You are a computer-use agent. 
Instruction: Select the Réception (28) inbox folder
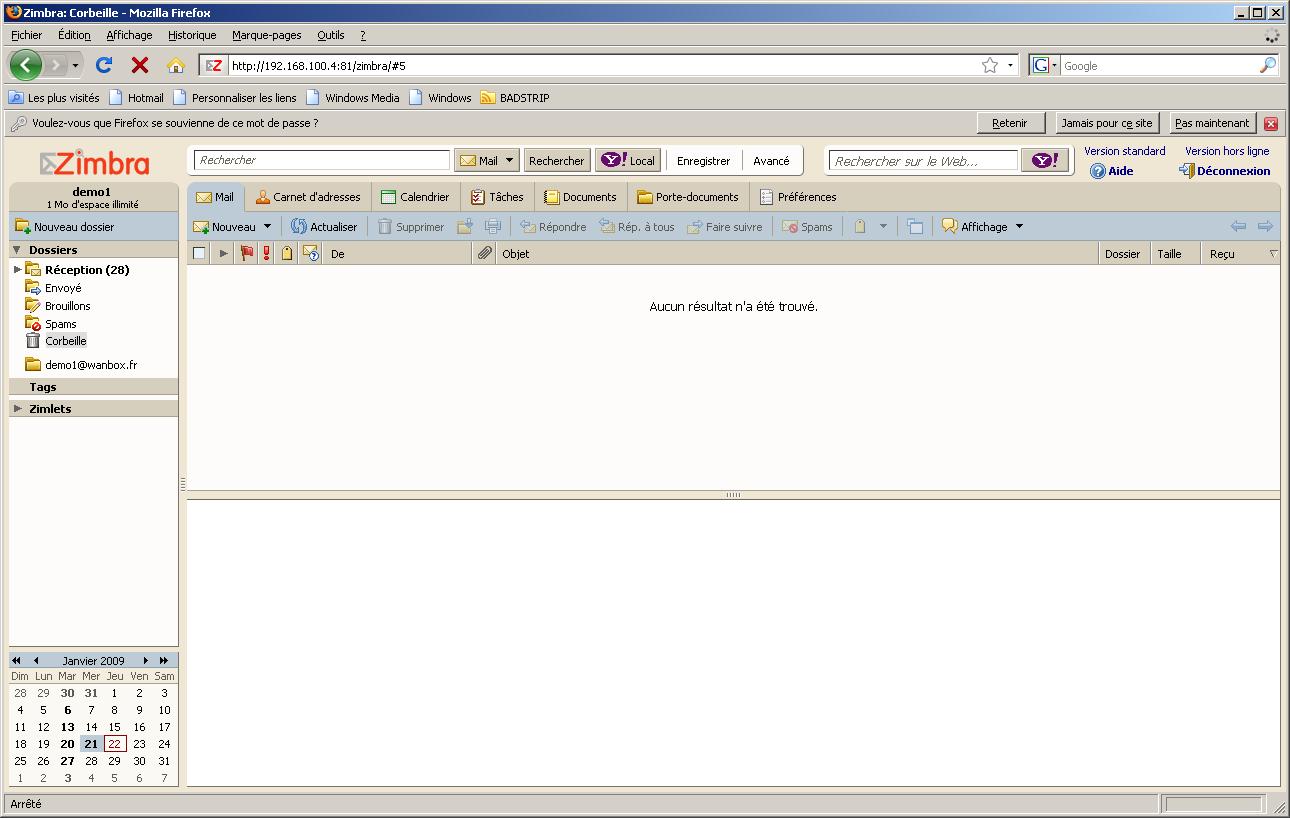pos(86,270)
